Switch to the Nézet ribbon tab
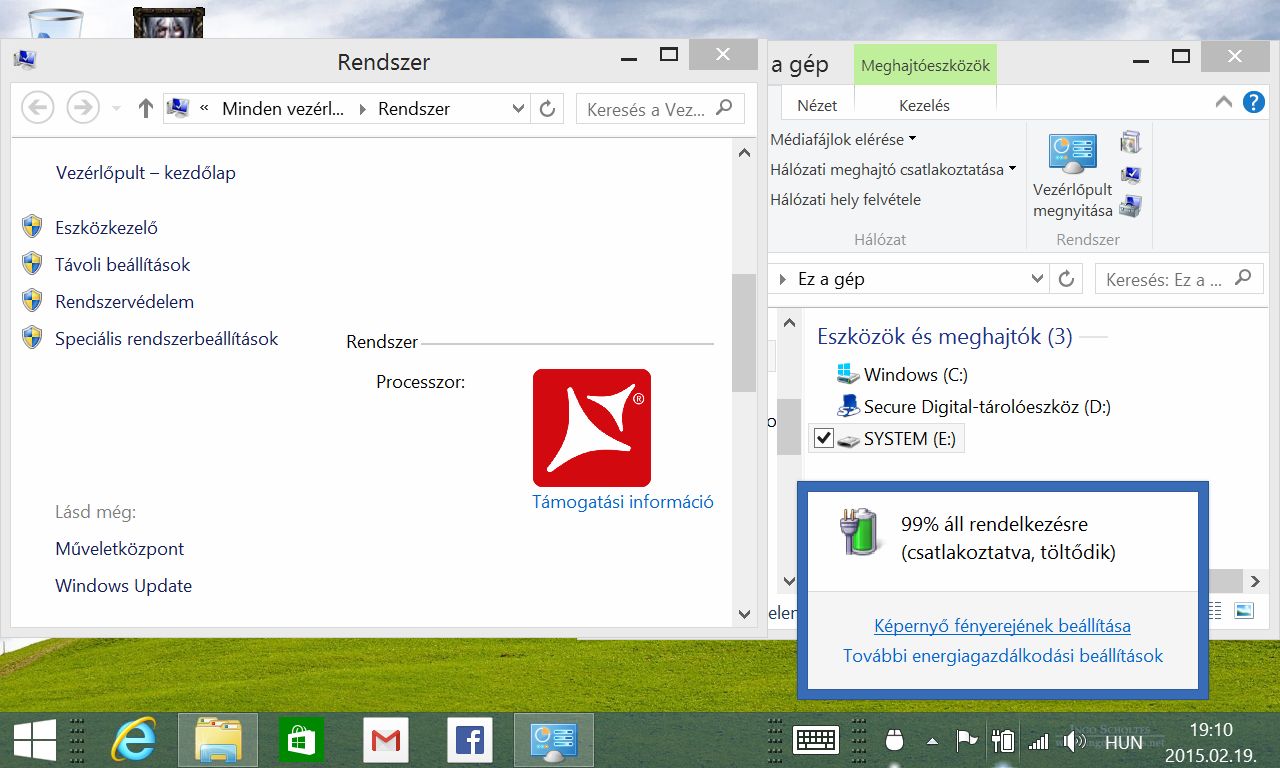This screenshot has height=768, width=1280. (817, 105)
